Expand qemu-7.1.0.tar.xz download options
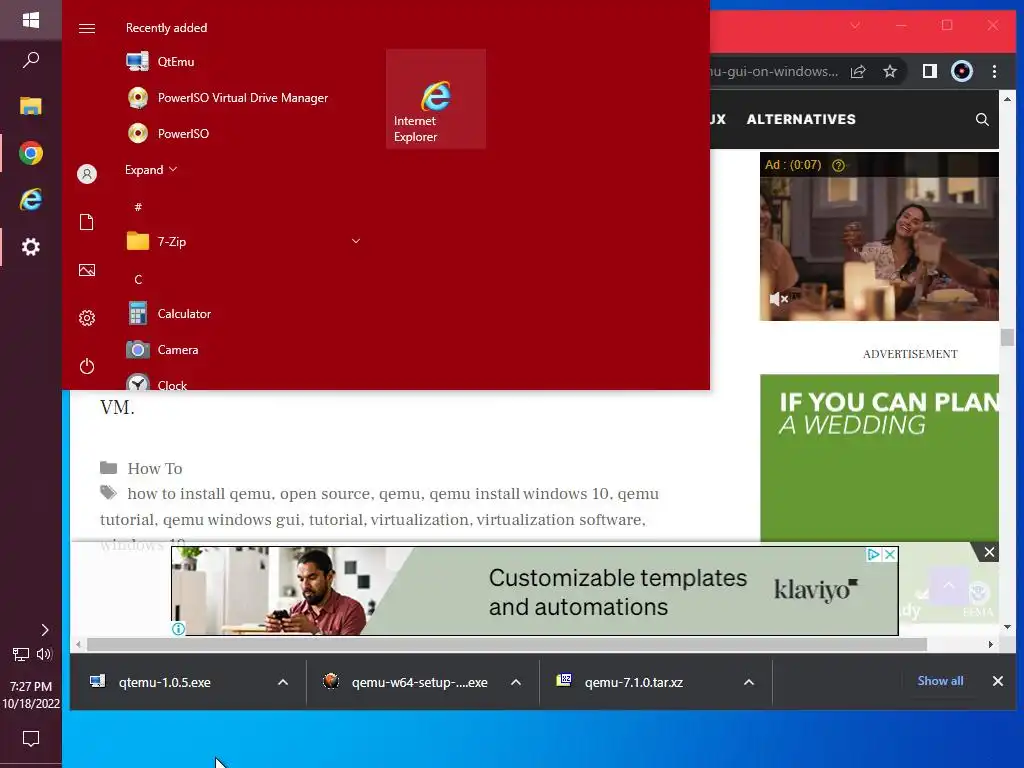1024x768 pixels. pyautogui.click(x=749, y=682)
